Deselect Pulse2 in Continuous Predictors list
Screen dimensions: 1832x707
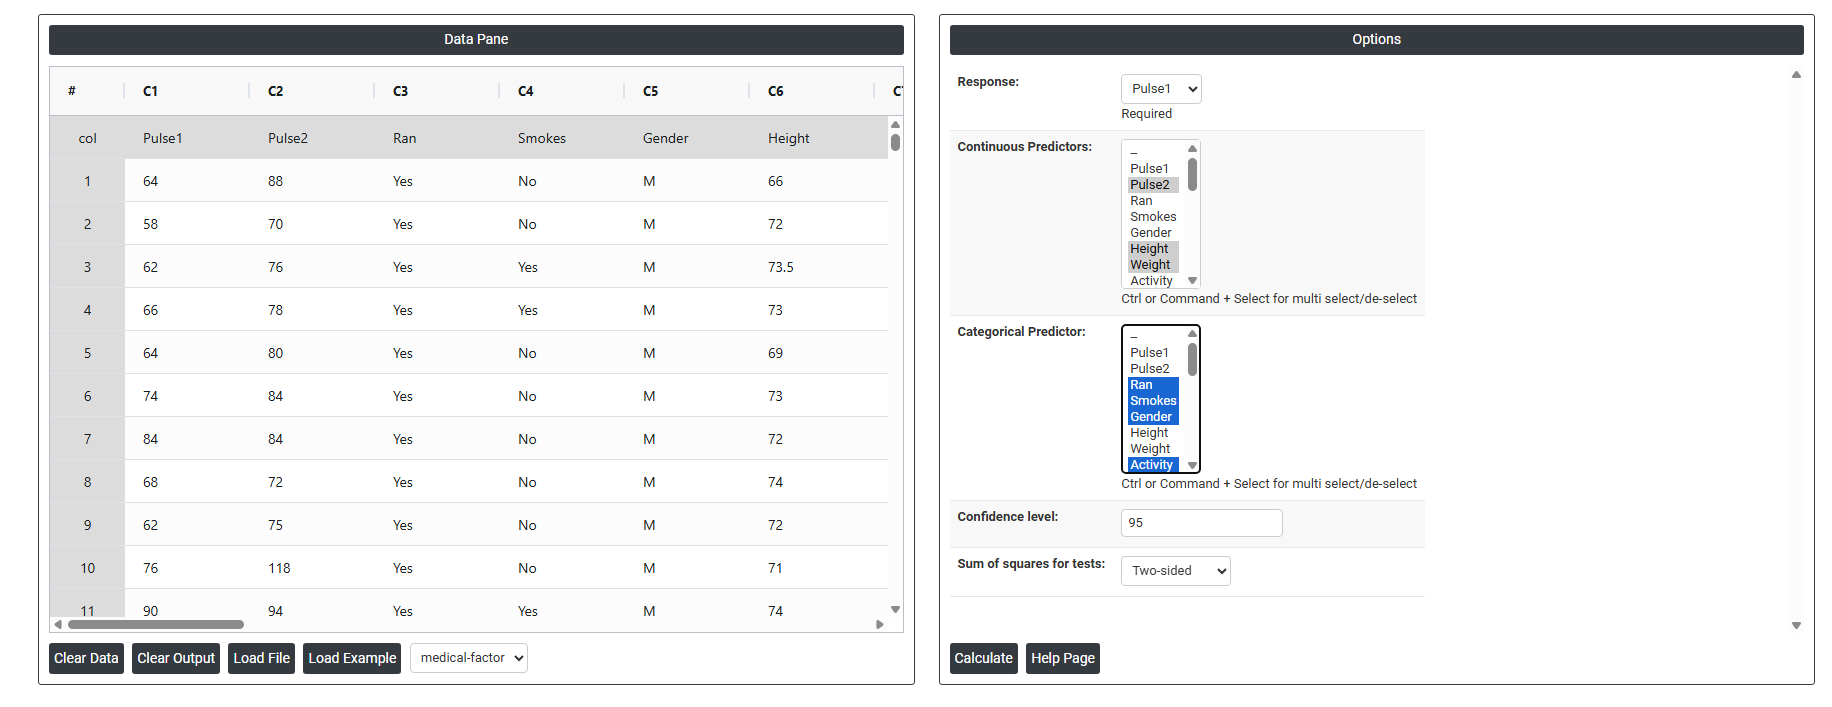click(1149, 185)
